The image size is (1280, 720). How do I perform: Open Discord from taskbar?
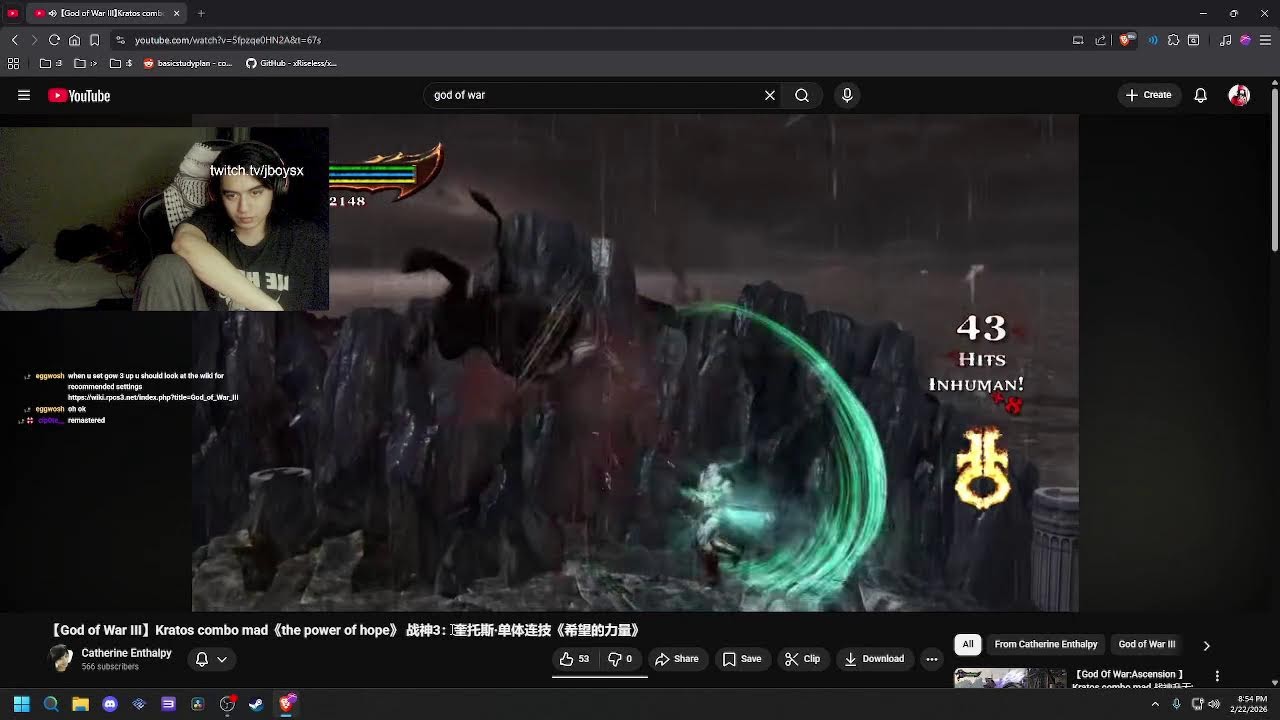click(x=110, y=704)
